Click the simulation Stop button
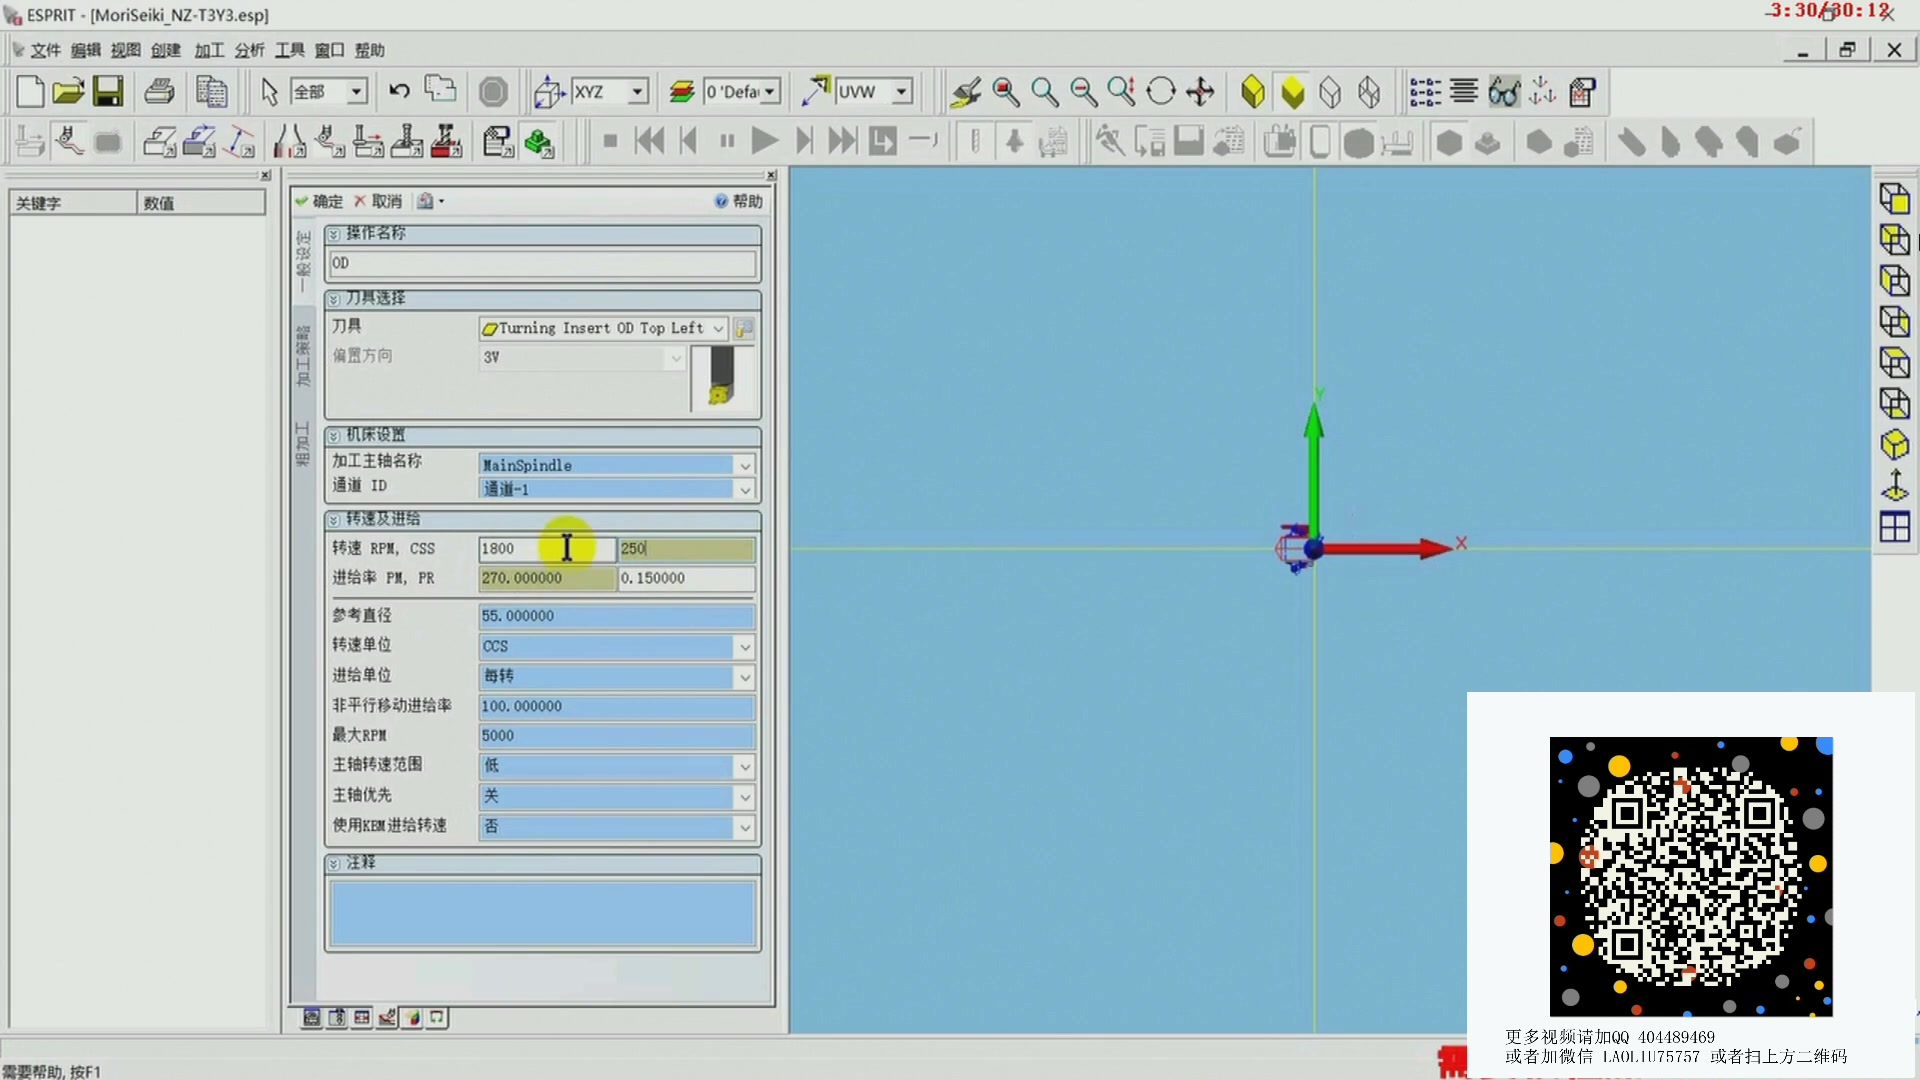Viewport: 1920px width, 1080px height. tap(610, 141)
